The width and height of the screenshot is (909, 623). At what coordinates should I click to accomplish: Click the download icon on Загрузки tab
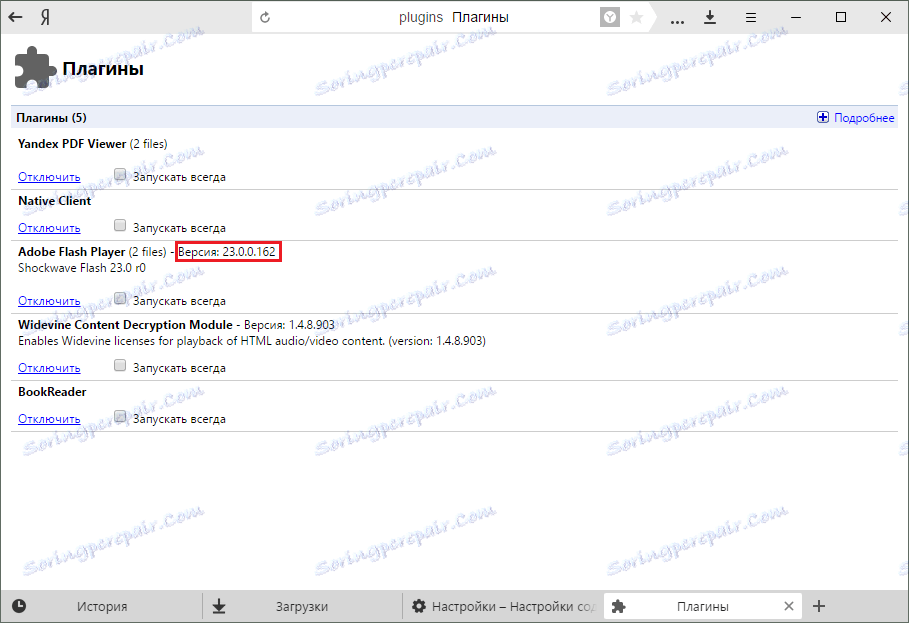pyautogui.click(x=219, y=606)
